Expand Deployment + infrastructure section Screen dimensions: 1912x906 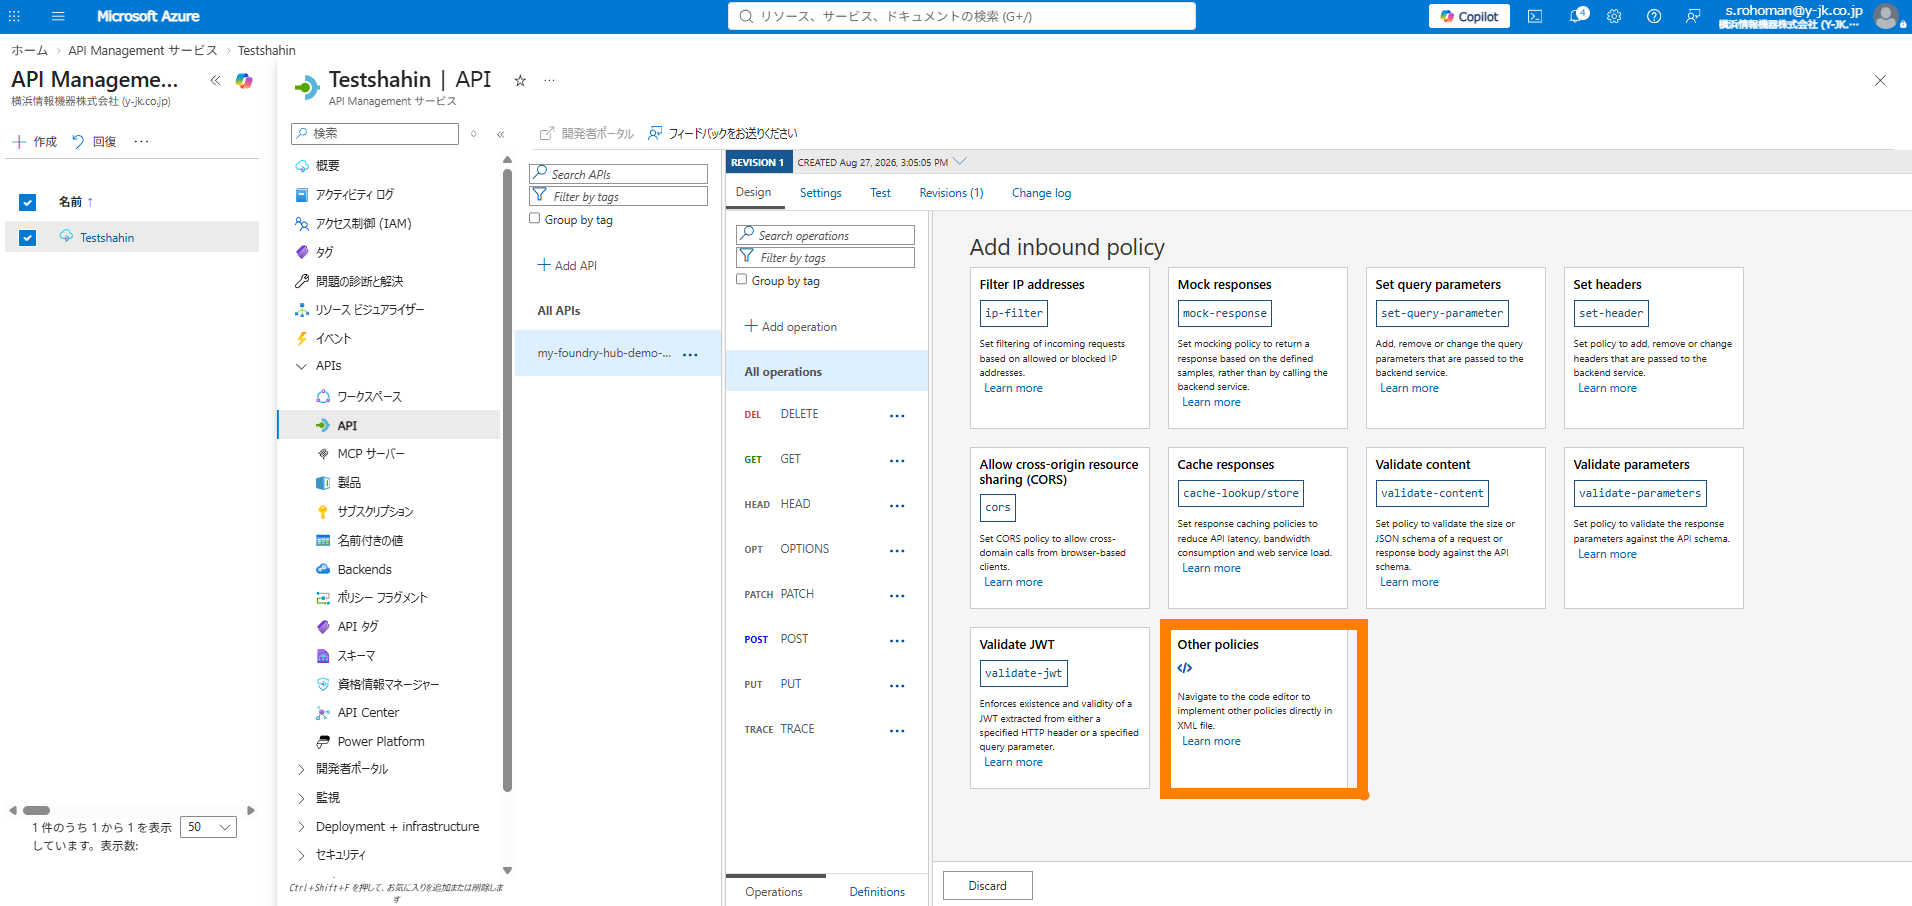[301, 827]
